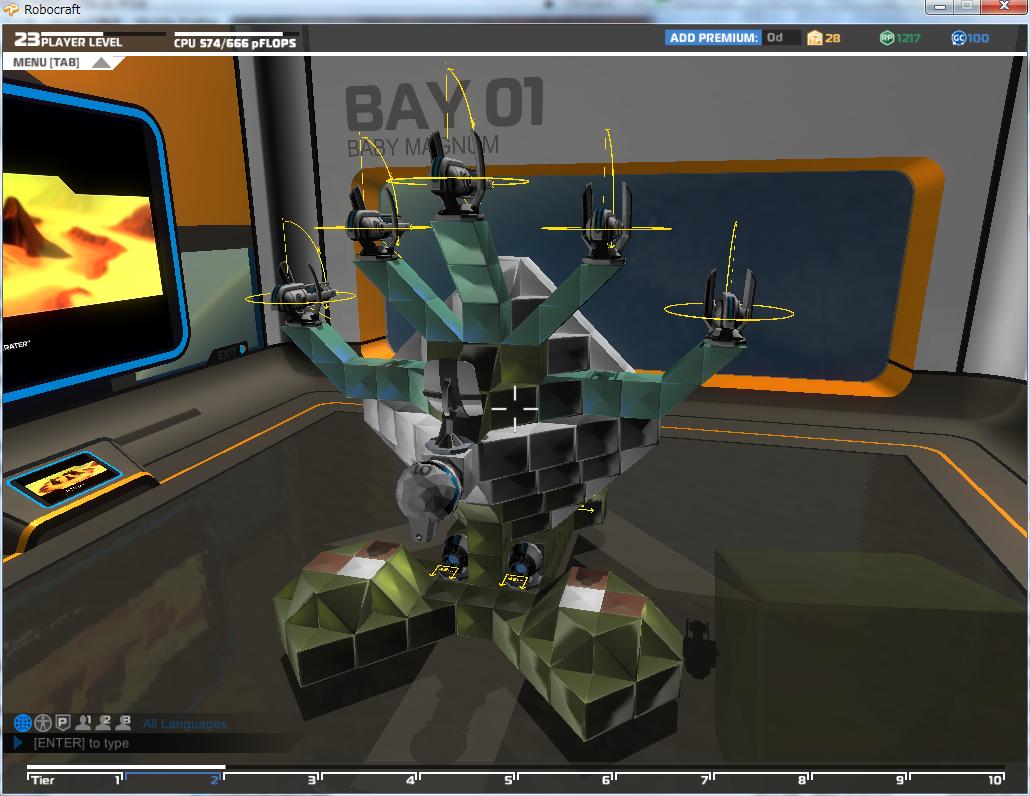
Task: Click the RP balance 1217
Action: coord(908,38)
